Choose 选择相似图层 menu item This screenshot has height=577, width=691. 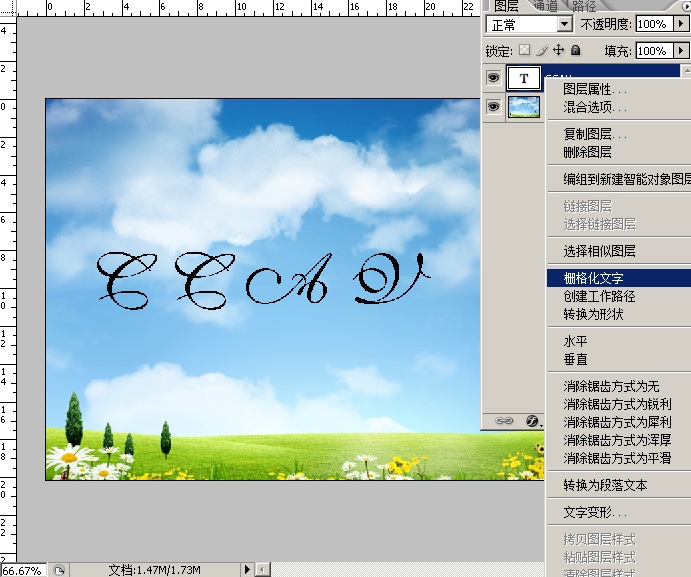point(599,251)
